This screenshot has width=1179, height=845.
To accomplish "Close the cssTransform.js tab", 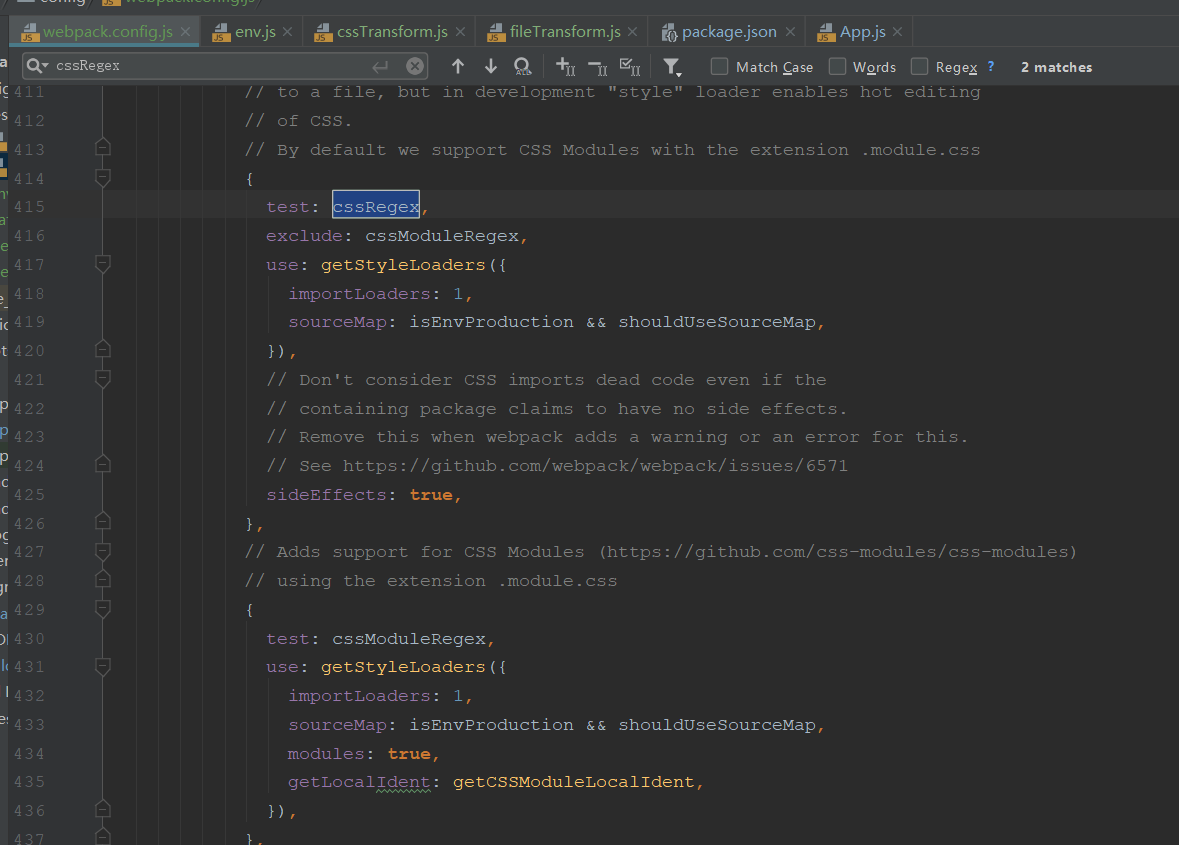I will coord(460,32).
